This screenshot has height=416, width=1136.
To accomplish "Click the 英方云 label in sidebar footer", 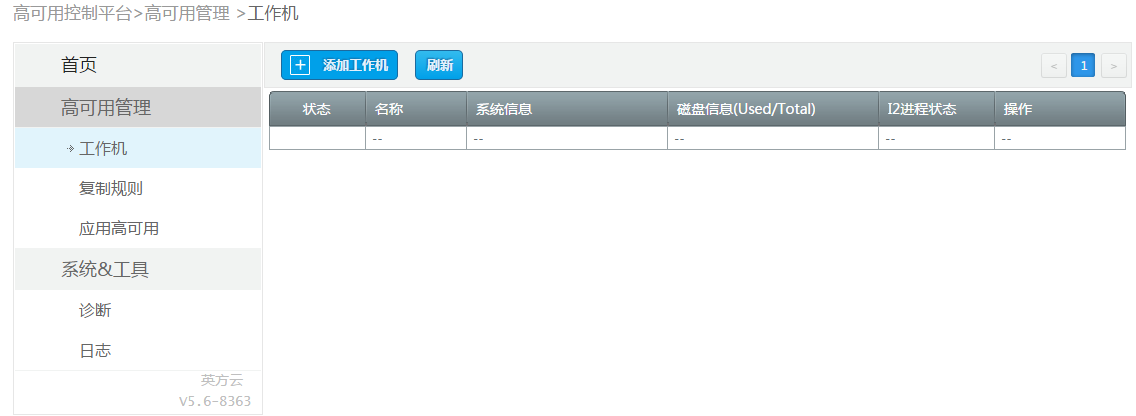I will pyautogui.click(x=222, y=380).
